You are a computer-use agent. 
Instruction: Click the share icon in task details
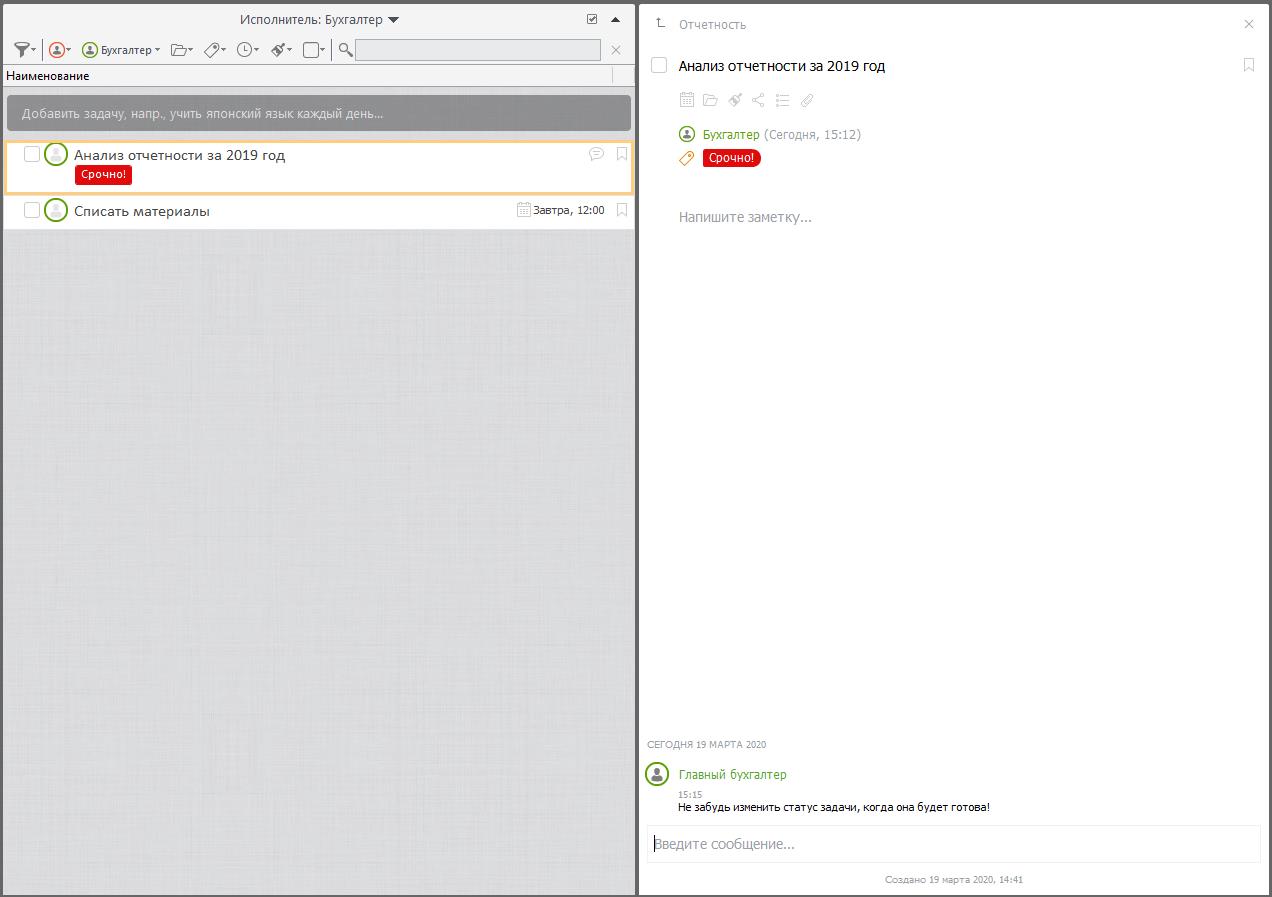click(x=758, y=100)
